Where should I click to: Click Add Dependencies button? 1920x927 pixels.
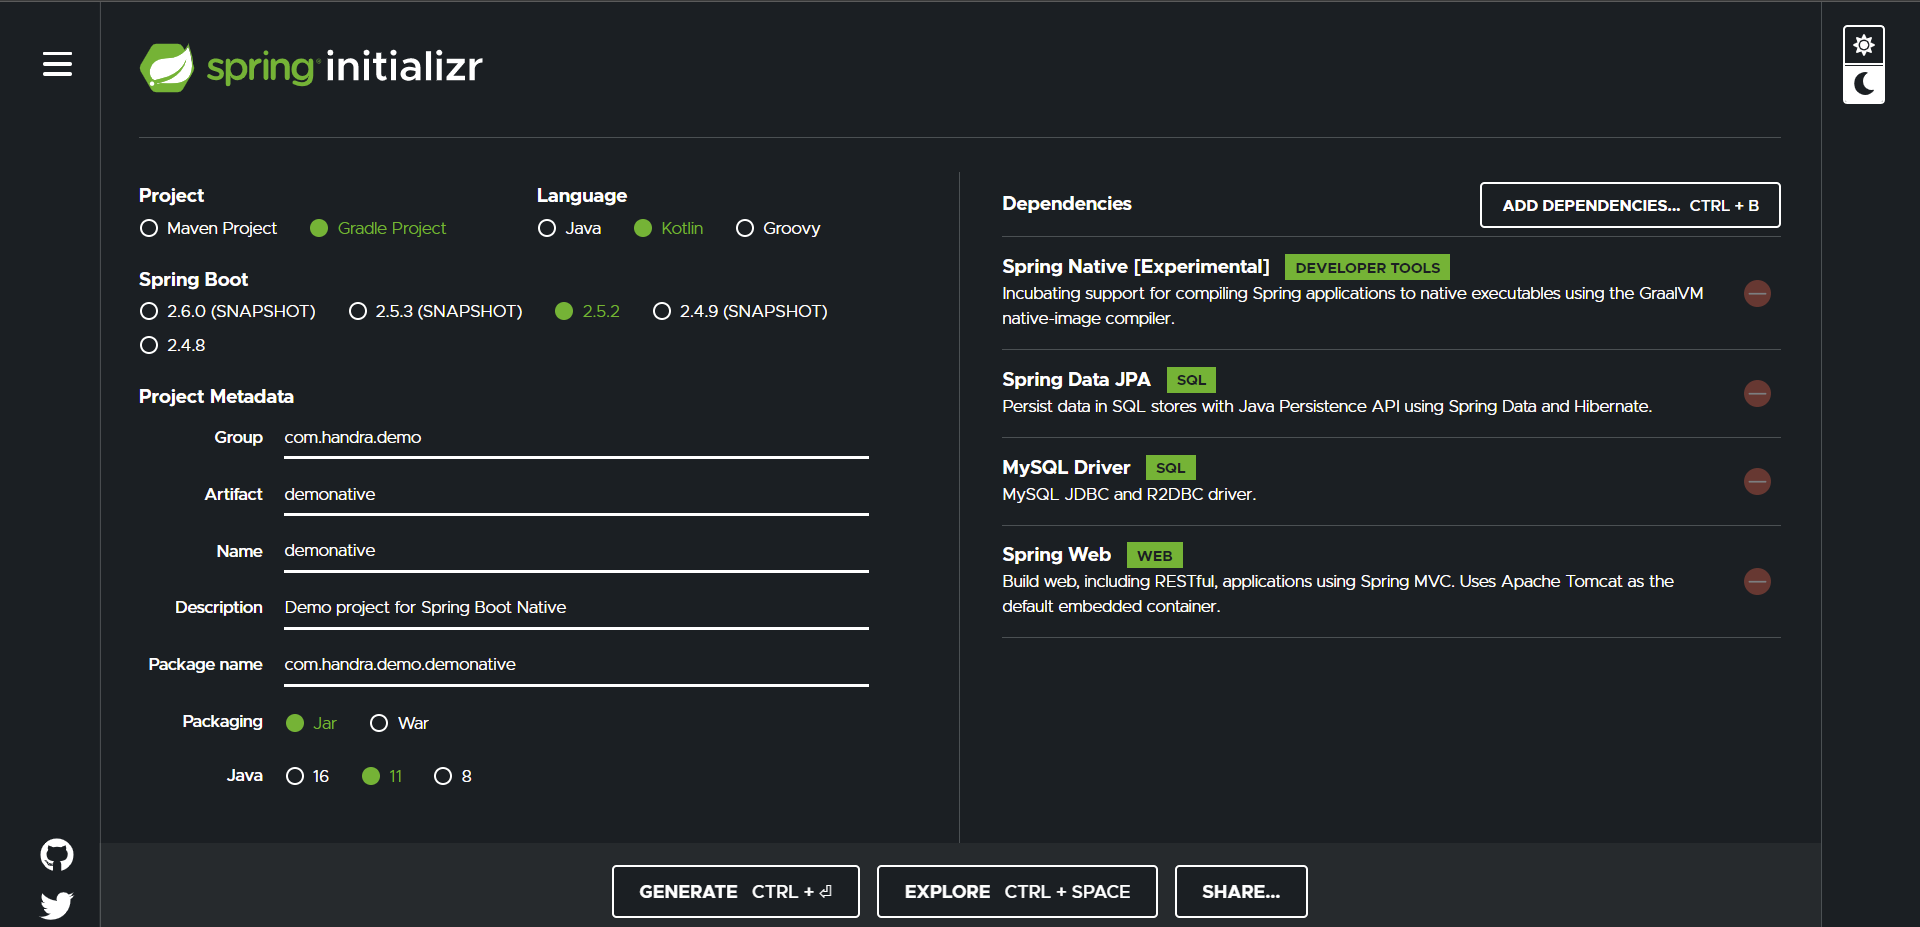(1630, 205)
